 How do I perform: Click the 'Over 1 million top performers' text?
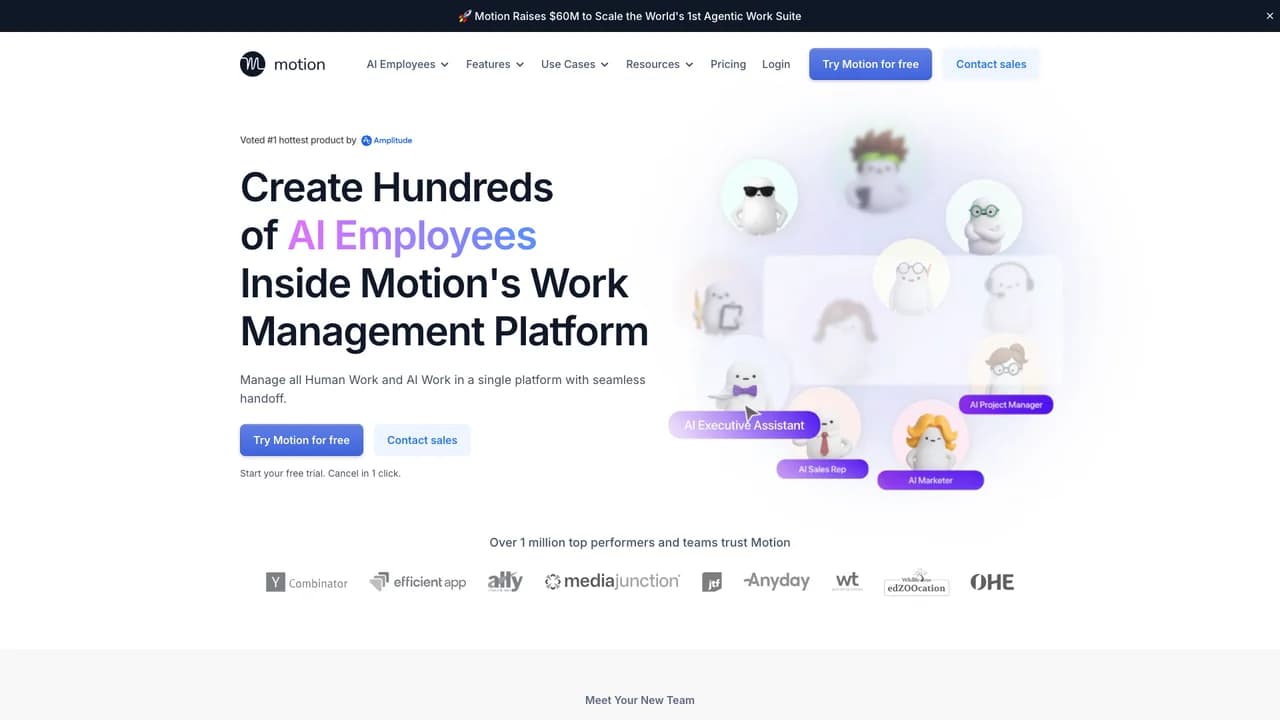(x=640, y=542)
